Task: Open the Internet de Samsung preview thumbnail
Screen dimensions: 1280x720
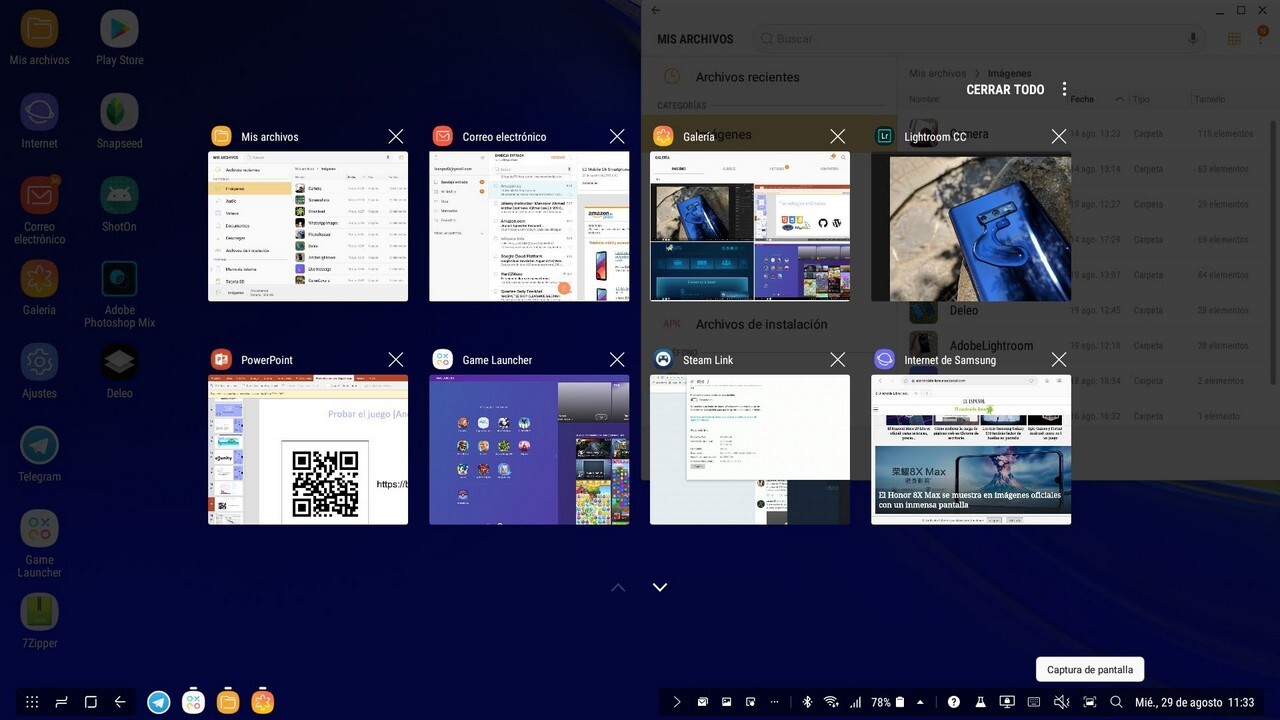Action: pyautogui.click(x=971, y=449)
